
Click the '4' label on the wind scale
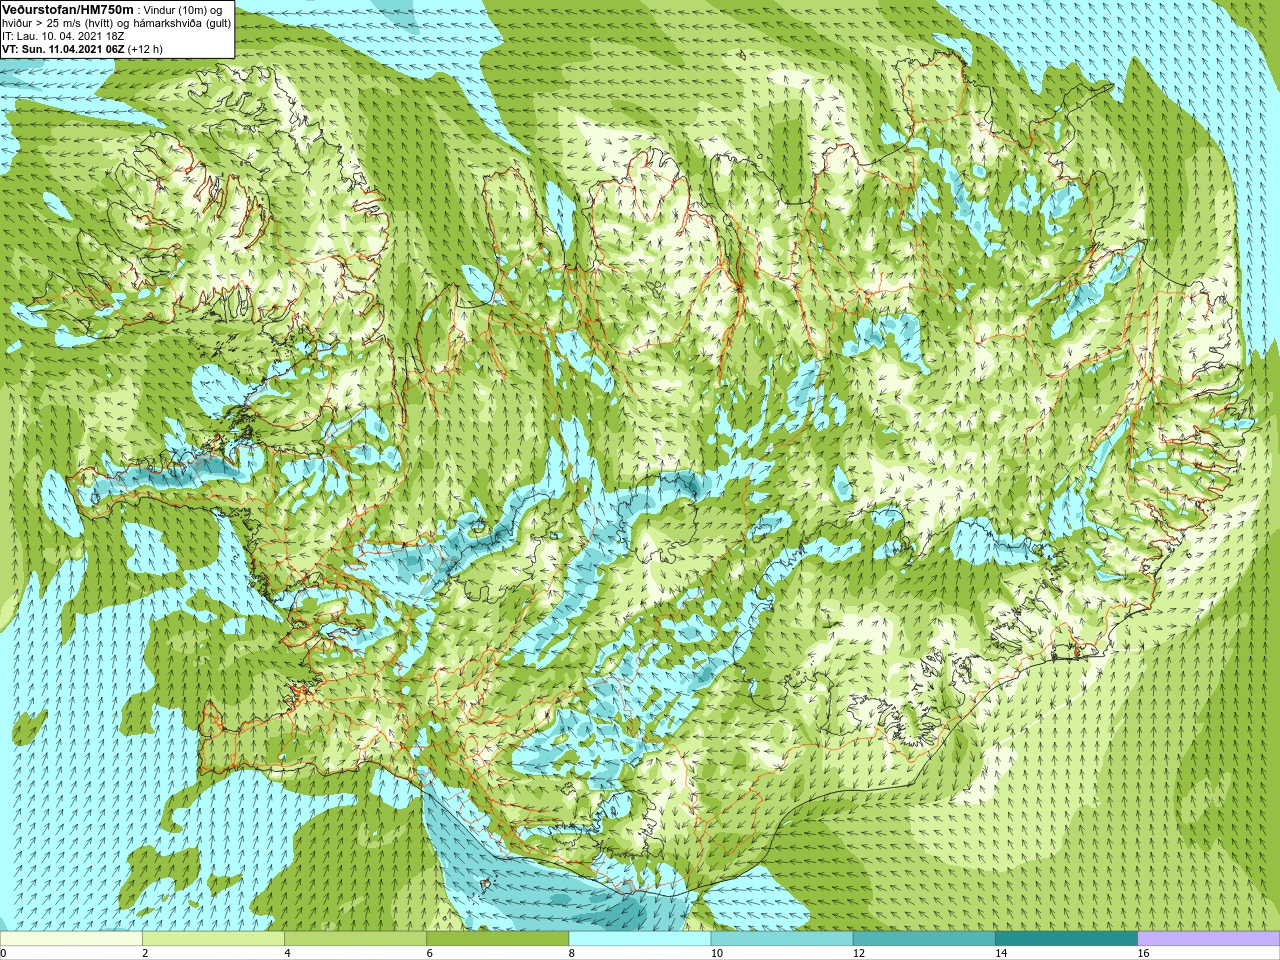[287, 954]
